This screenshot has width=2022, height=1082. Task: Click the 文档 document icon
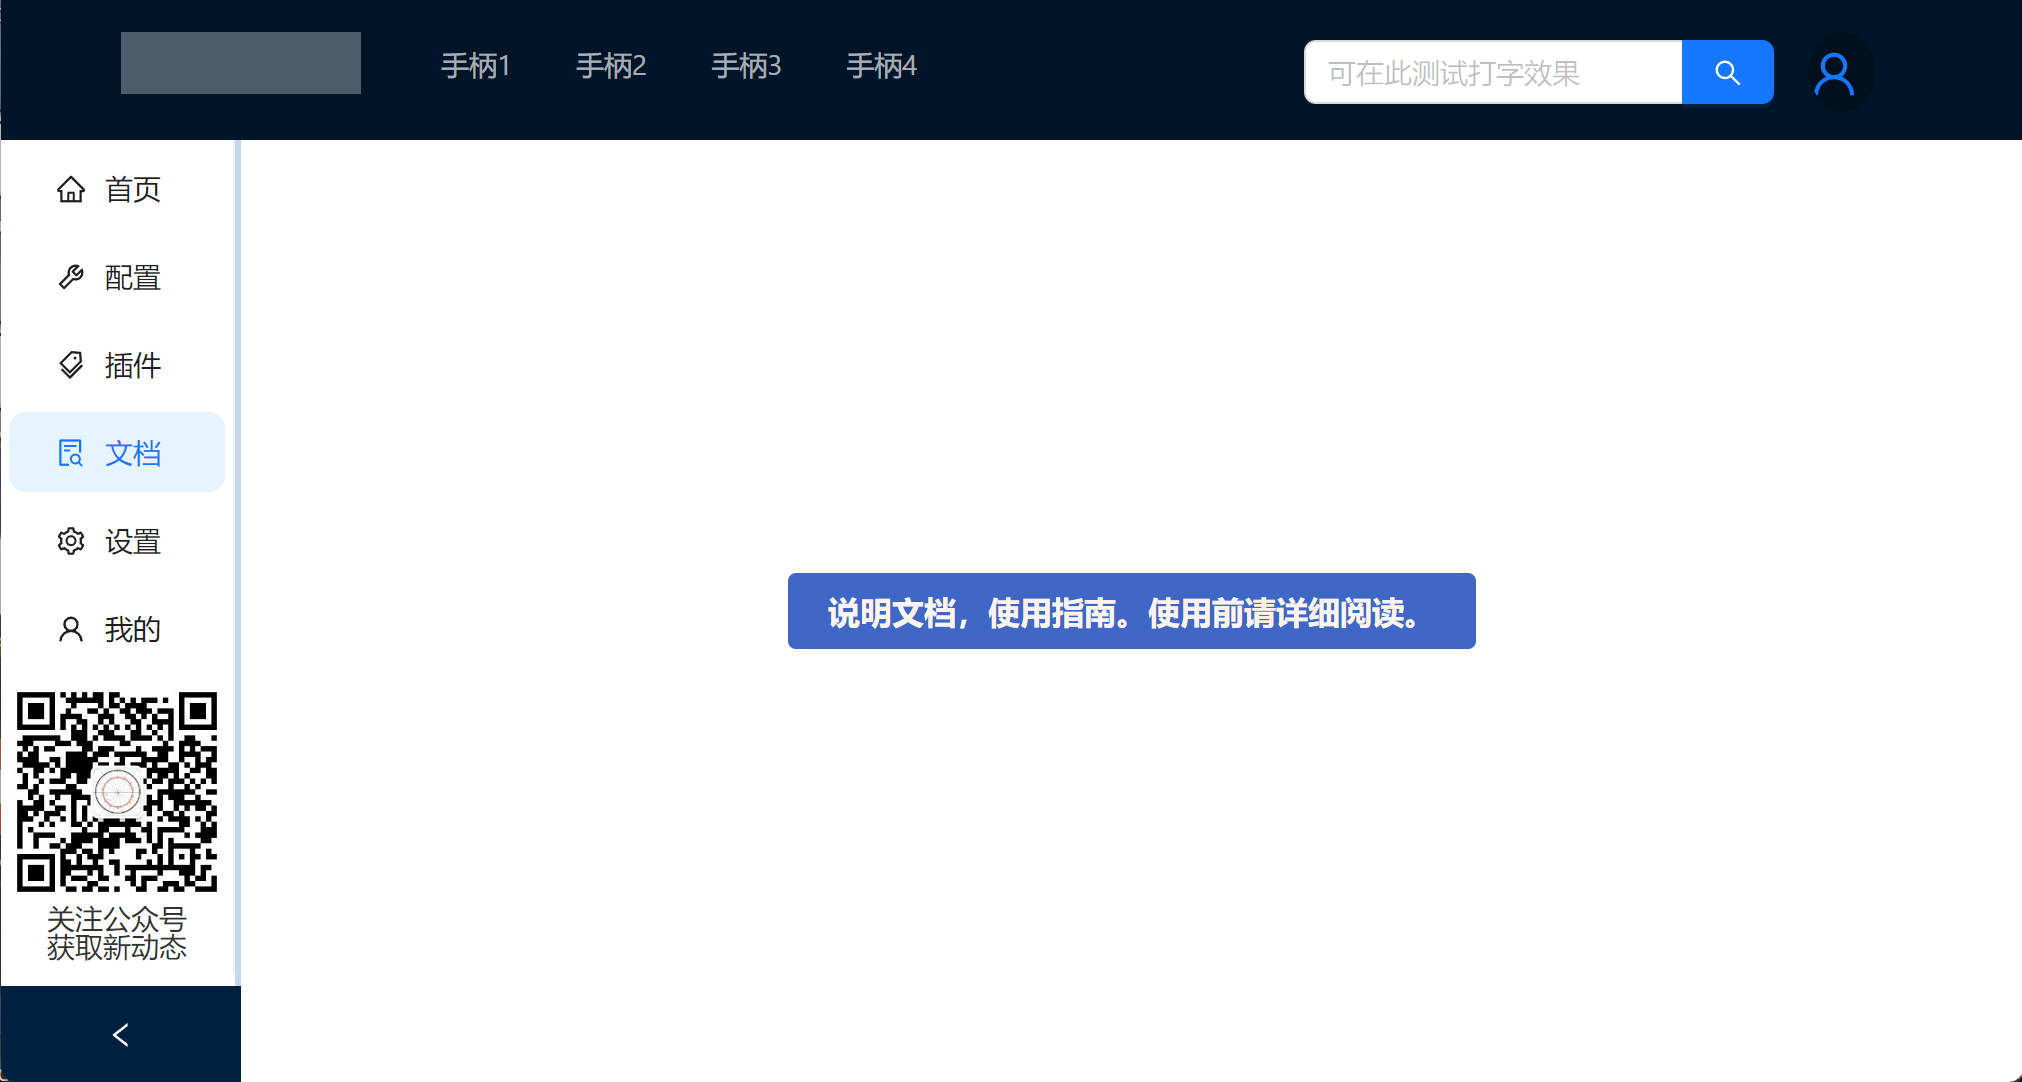coord(70,453)
